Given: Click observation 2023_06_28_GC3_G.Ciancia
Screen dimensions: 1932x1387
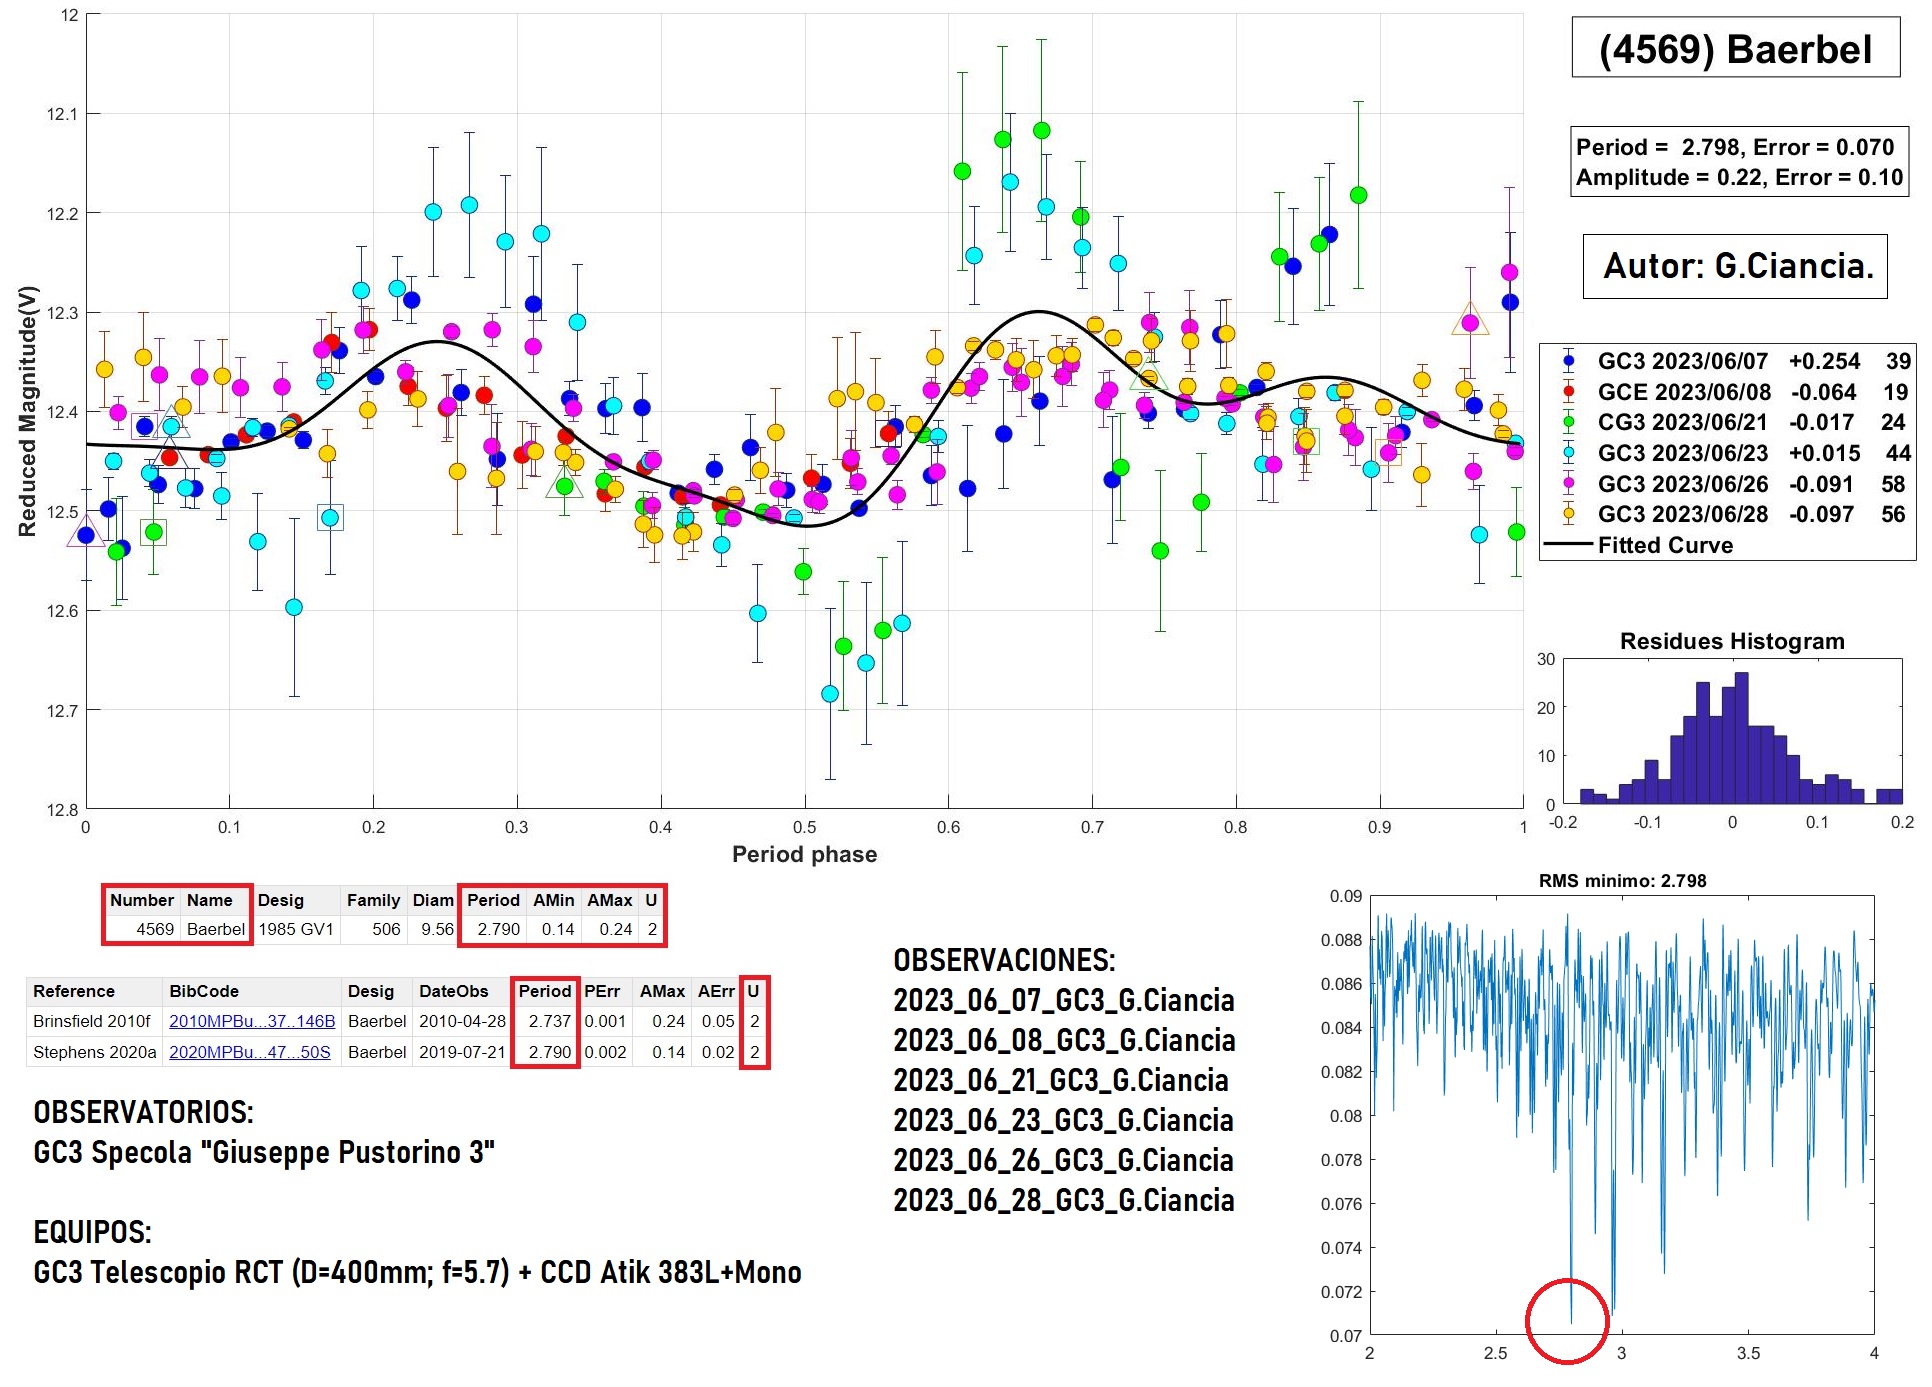Looking at the screenshot, I should click(1064, 1200).
